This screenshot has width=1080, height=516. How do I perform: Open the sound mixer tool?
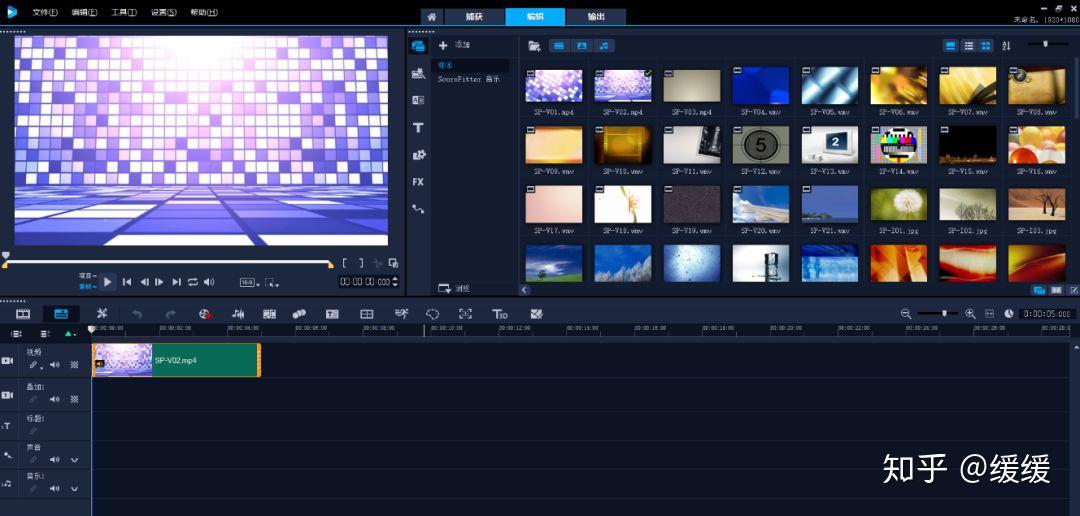point(238,314)
